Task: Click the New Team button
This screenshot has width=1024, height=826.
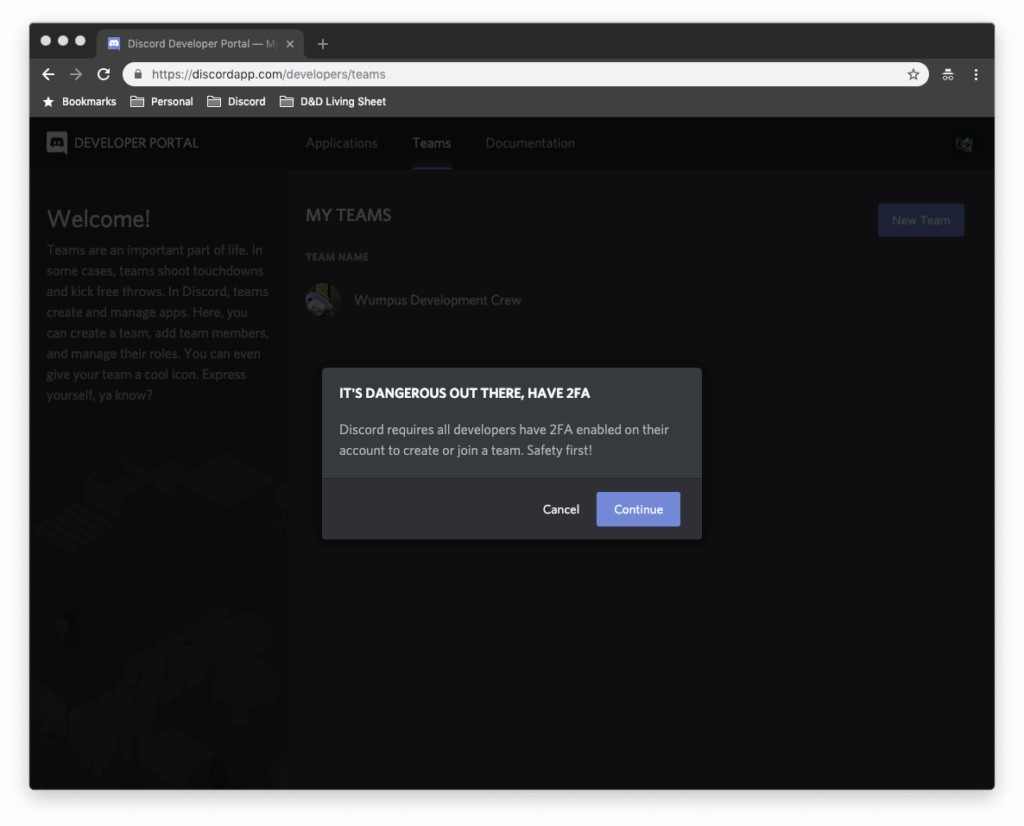Action: 921,221
